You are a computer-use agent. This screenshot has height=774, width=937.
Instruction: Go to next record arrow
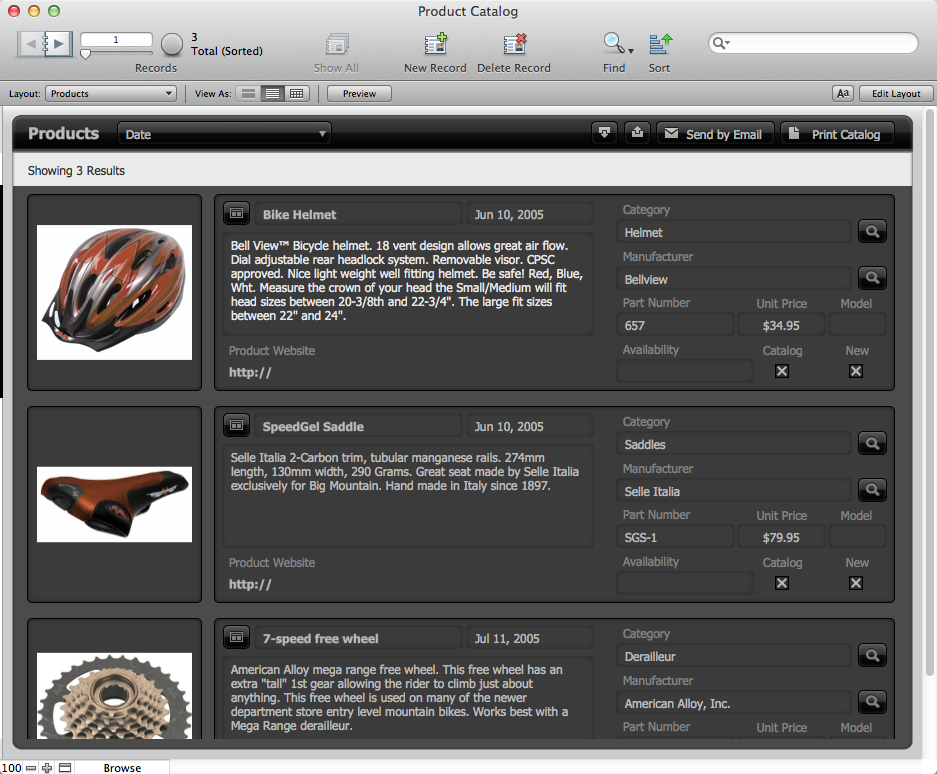point(59,44)
